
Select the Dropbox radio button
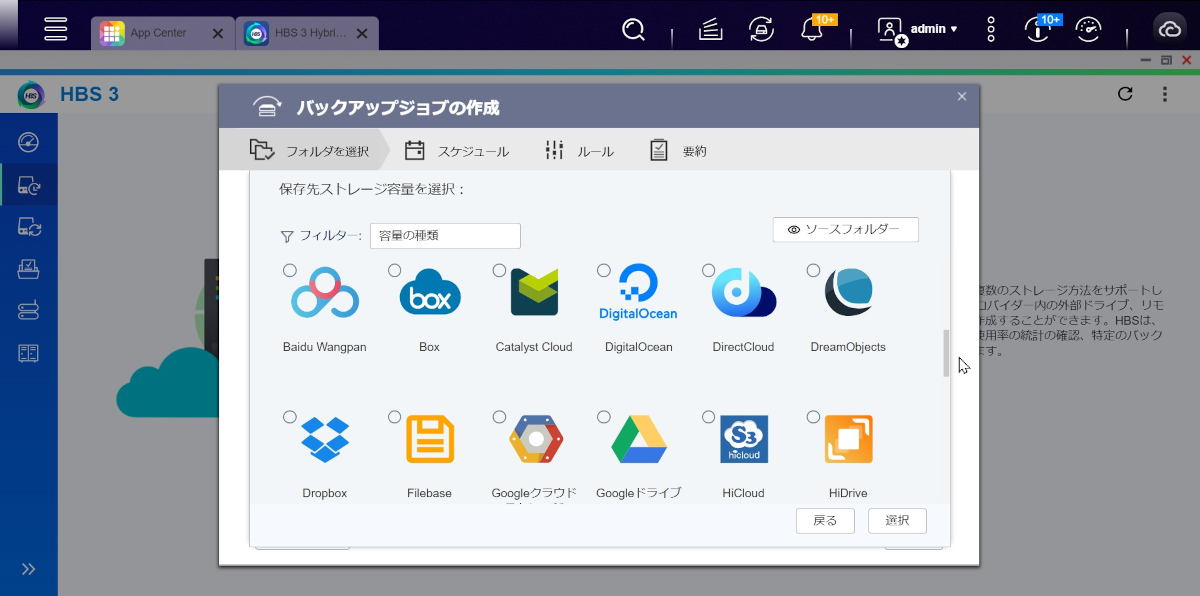[x=290, y=417]
